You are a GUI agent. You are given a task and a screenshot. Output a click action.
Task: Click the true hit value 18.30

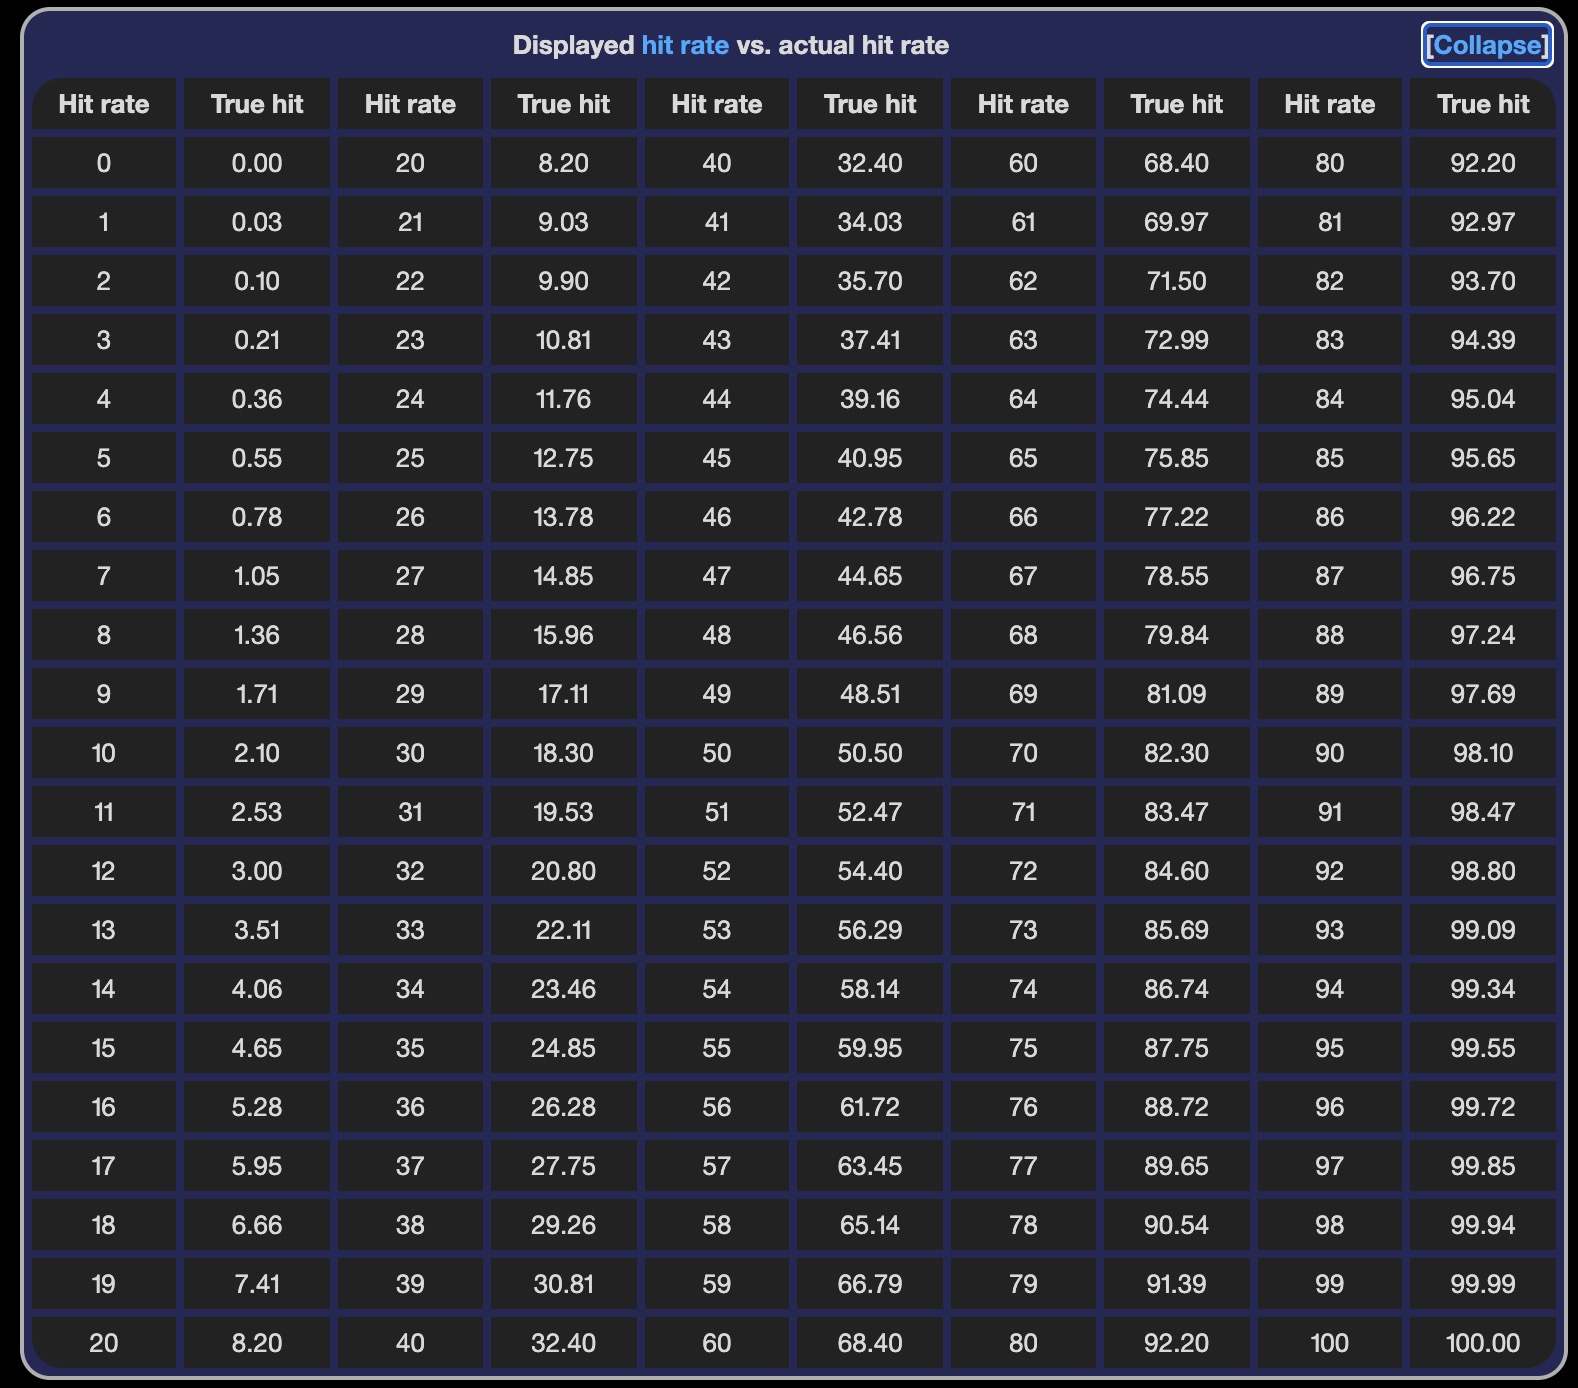(x=564, y=753)
